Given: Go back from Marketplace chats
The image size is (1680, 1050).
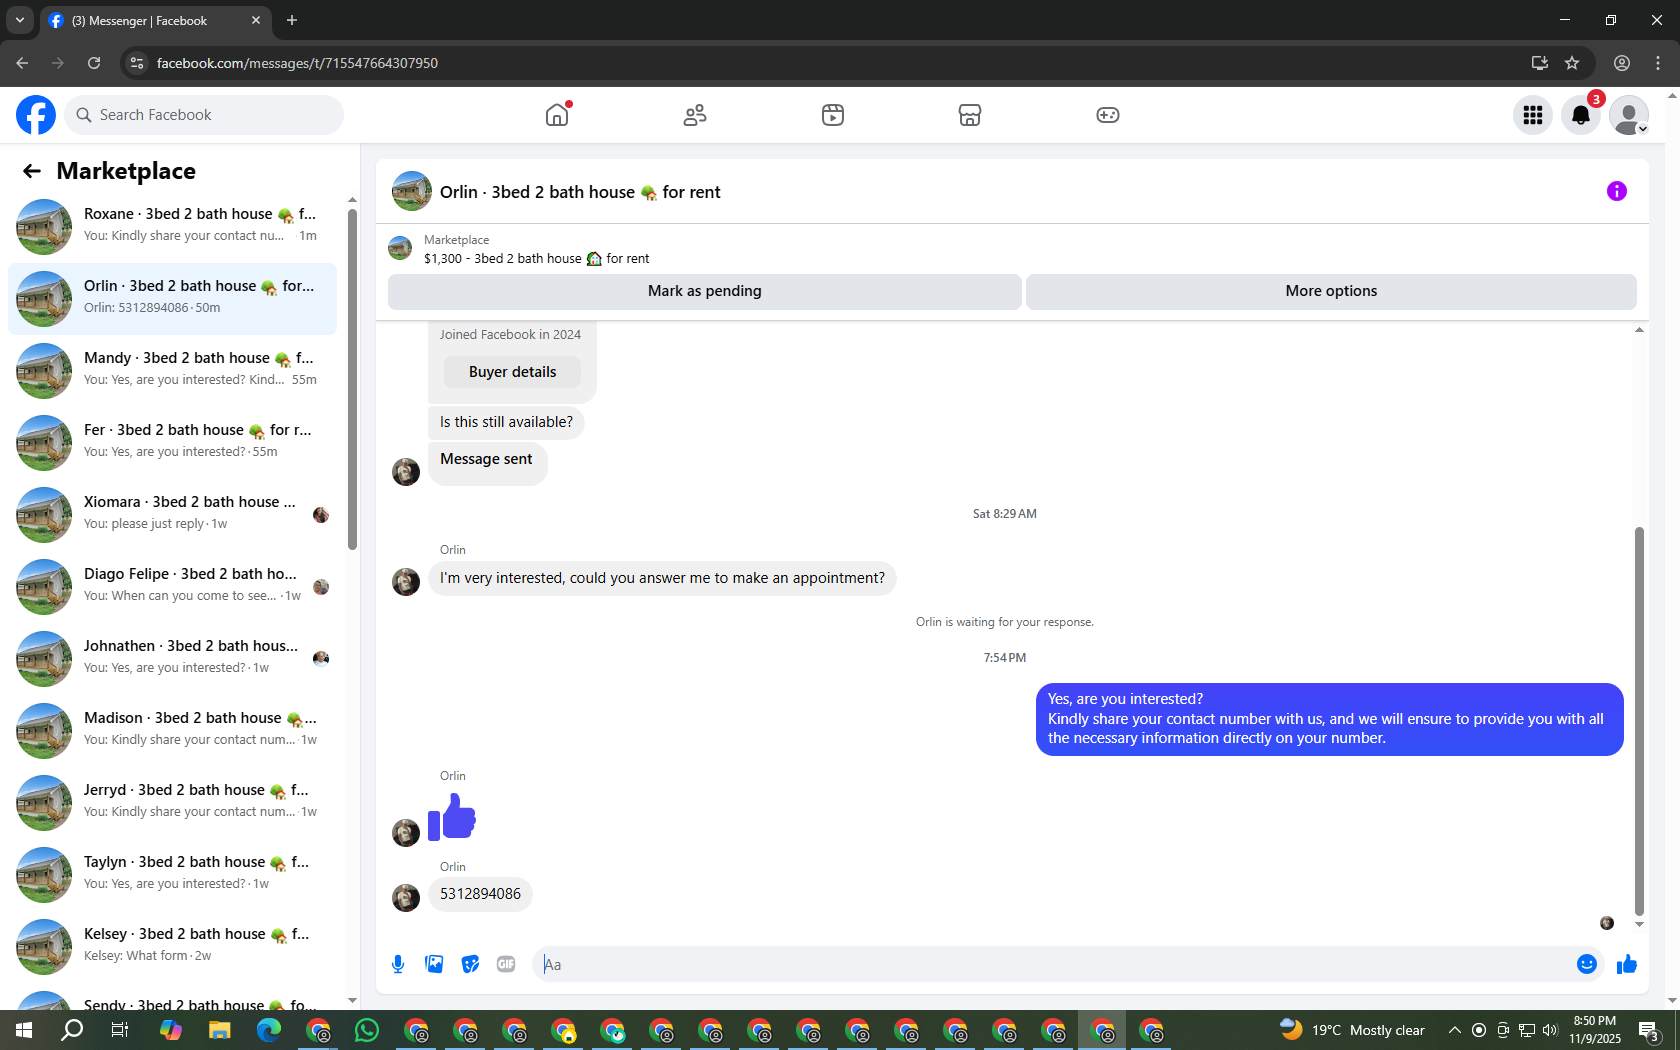Looking at the screenshot, I should [x=32, y=171].
